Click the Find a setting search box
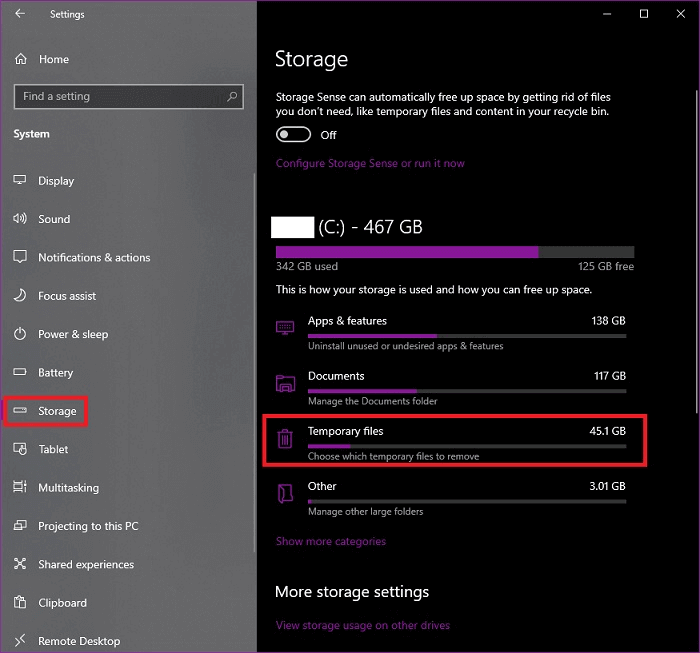The image size is (700, 653). click(118, 96)
